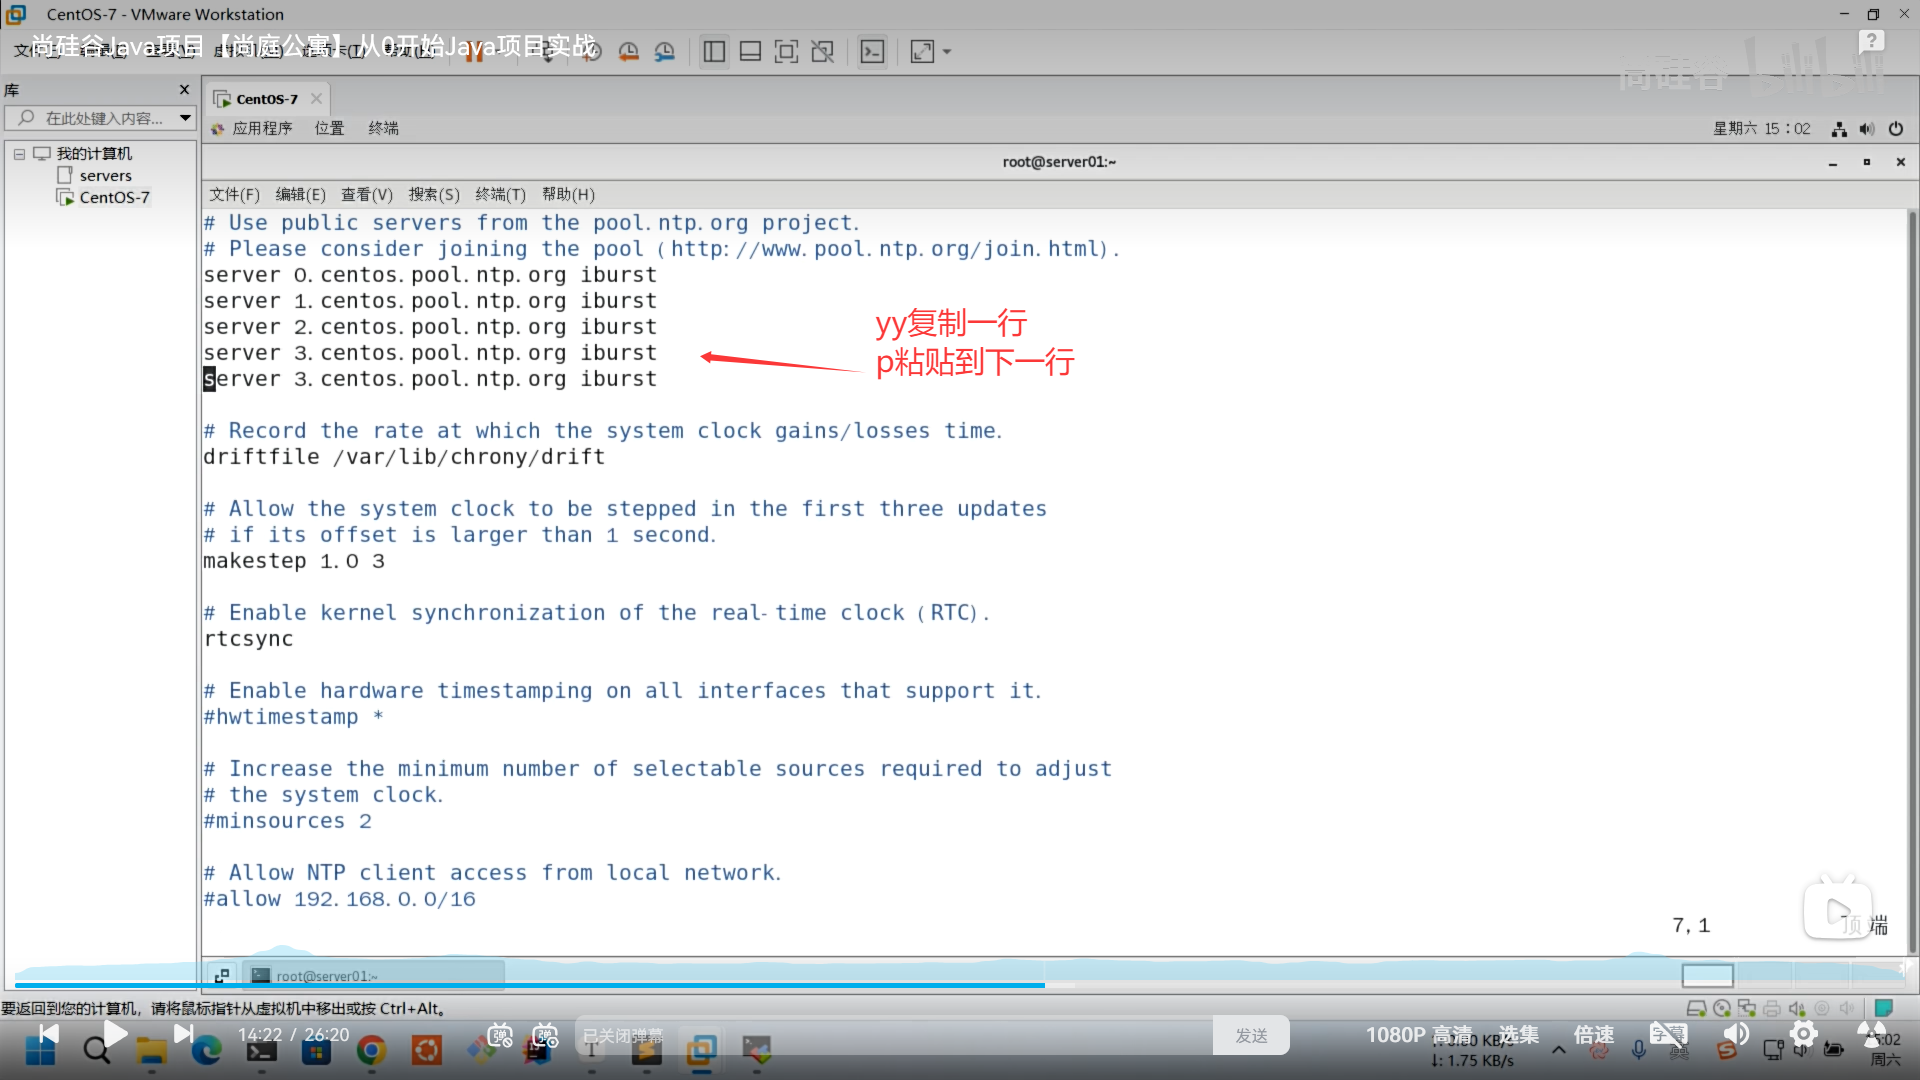Toggle the video subtitles off icon
Image resolution: width=1920 pixels, height=1080 pixels.
tap(1668, 1034)
